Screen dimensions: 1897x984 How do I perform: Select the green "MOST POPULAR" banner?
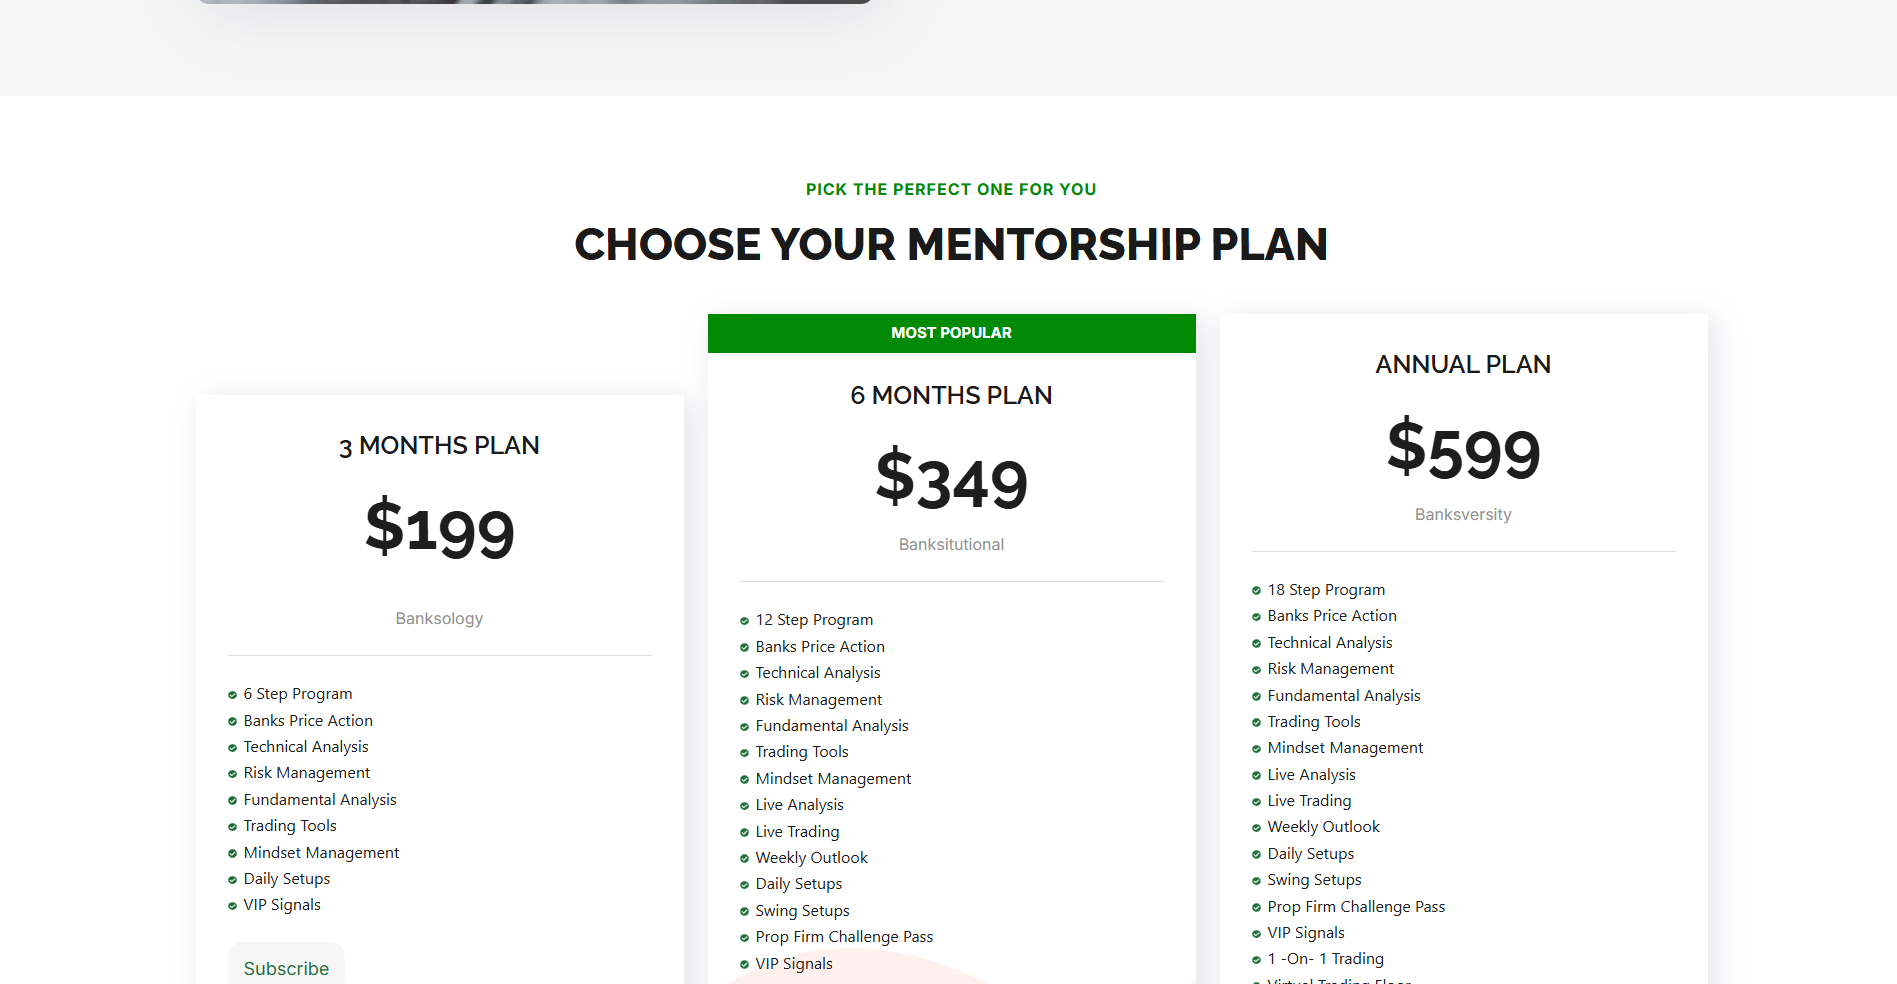click(951, 333)
